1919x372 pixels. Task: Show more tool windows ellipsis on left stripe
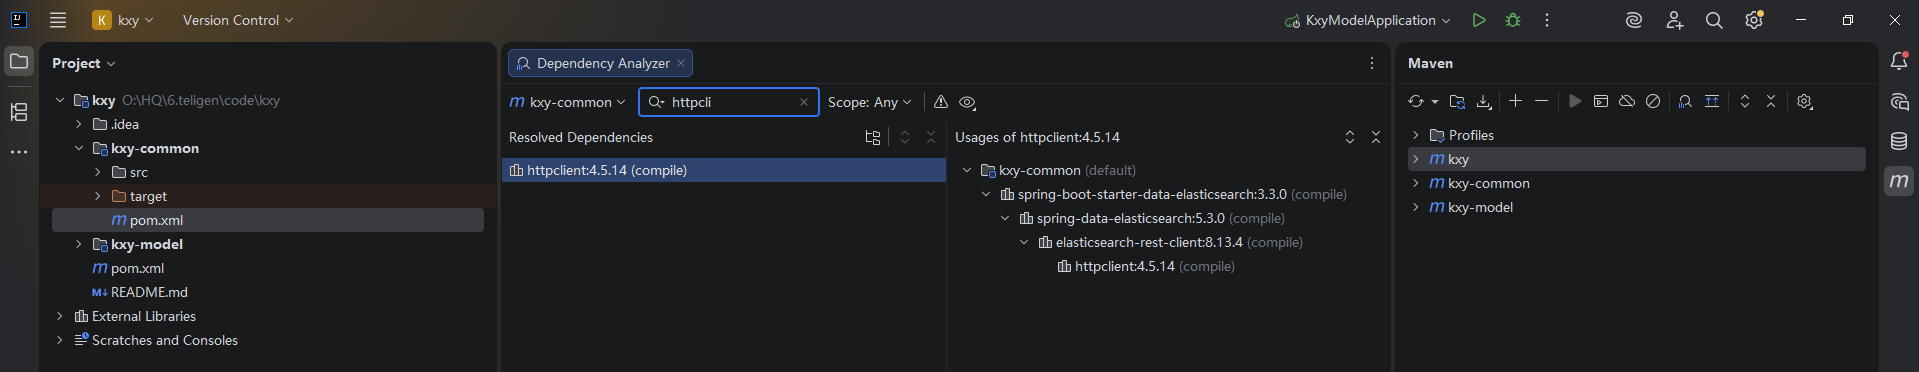19,152
